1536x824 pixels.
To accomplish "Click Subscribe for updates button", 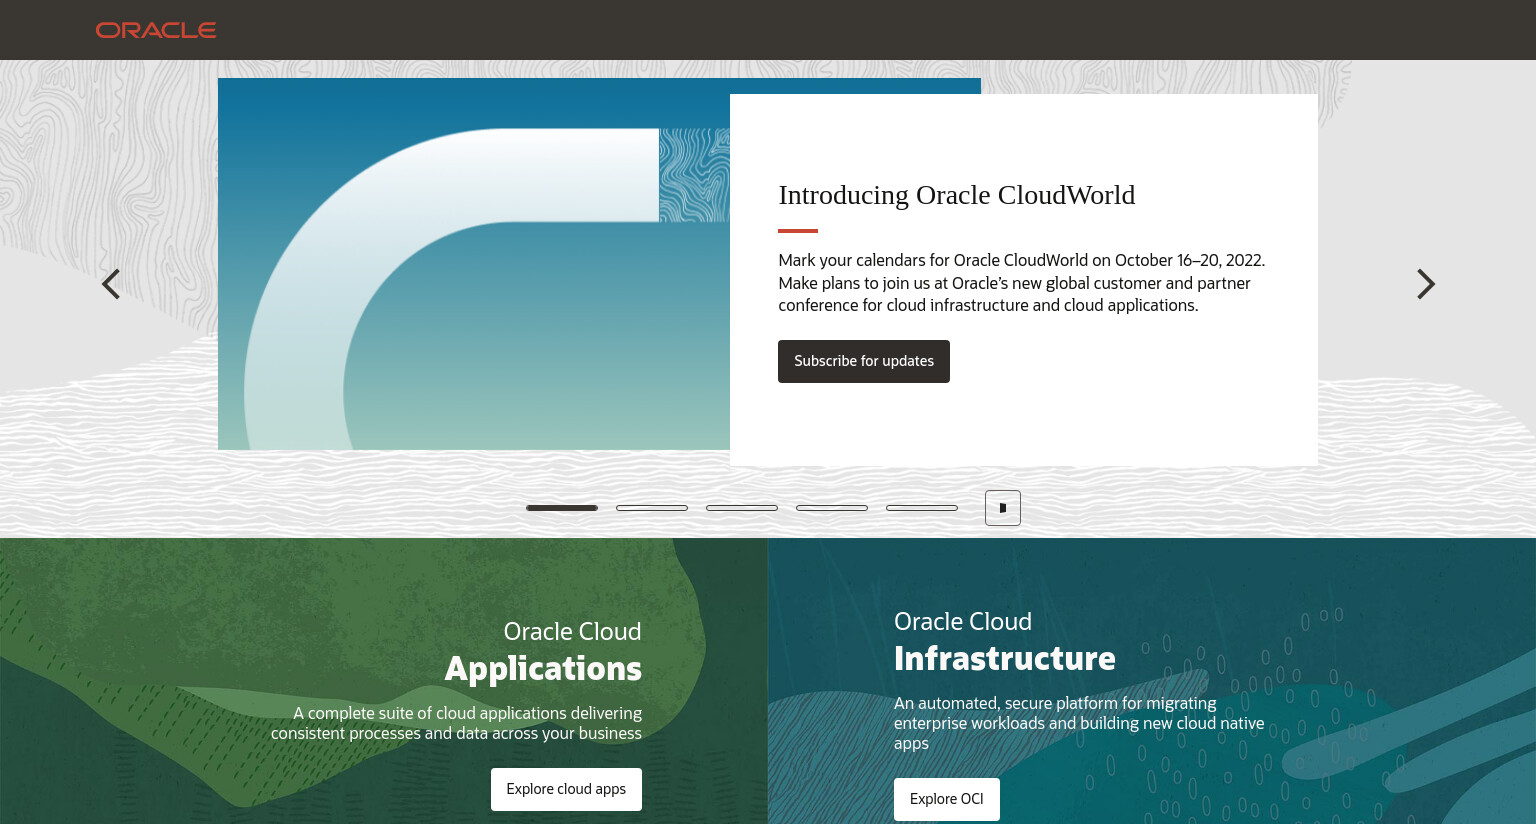I will 864,361.
